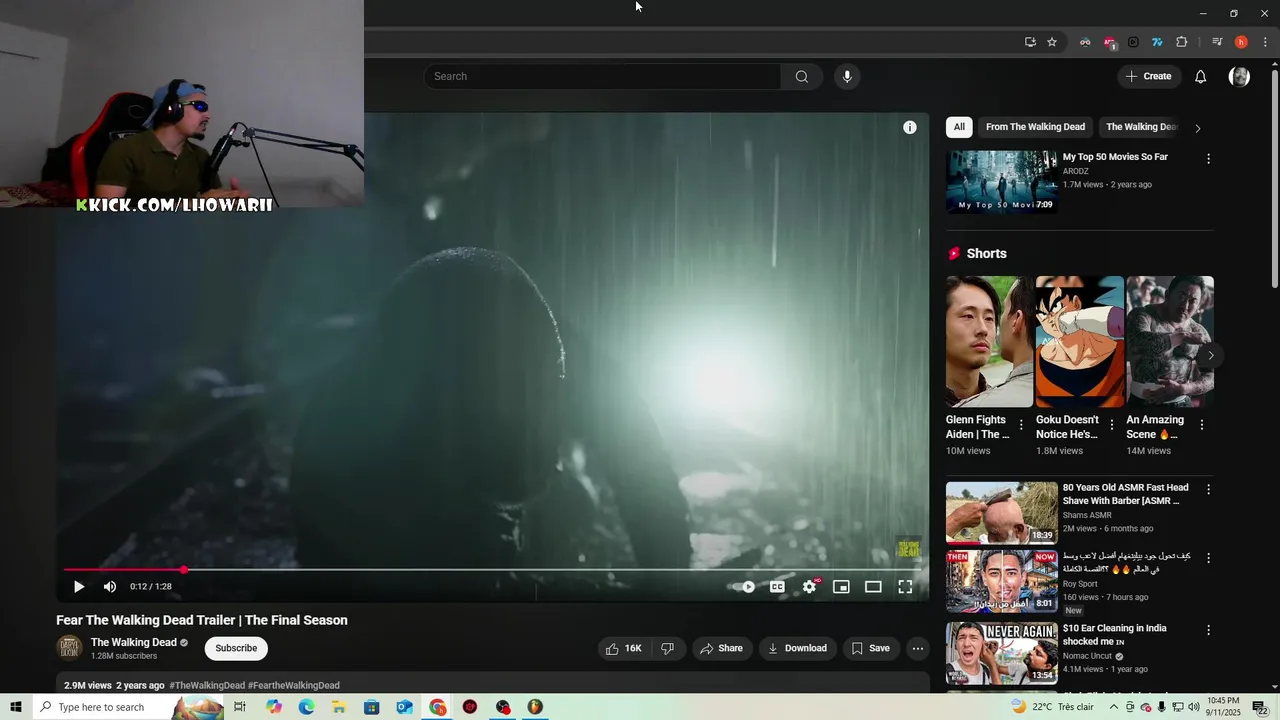The height and width of the screenshot is (720, 1280).
Task: Bookmark this page with the star icon
Action: pos(1052,42)
